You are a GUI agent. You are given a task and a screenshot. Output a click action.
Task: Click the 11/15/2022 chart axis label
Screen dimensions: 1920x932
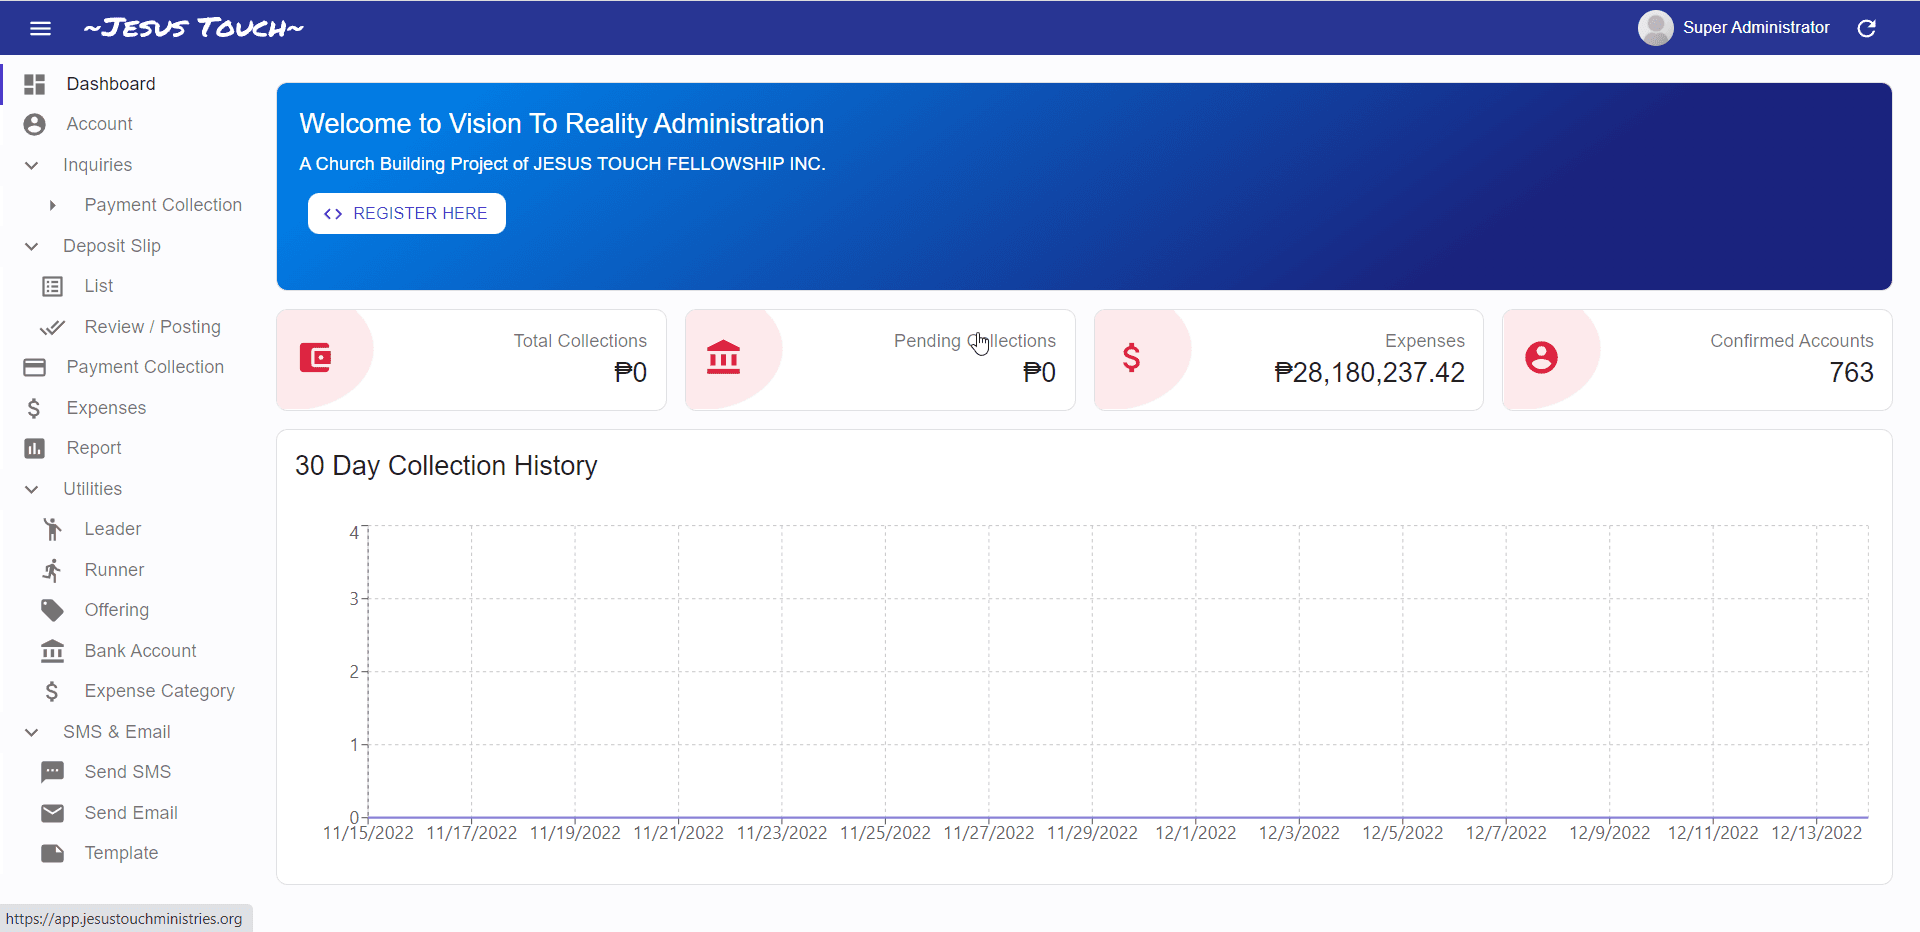[368, 833]
